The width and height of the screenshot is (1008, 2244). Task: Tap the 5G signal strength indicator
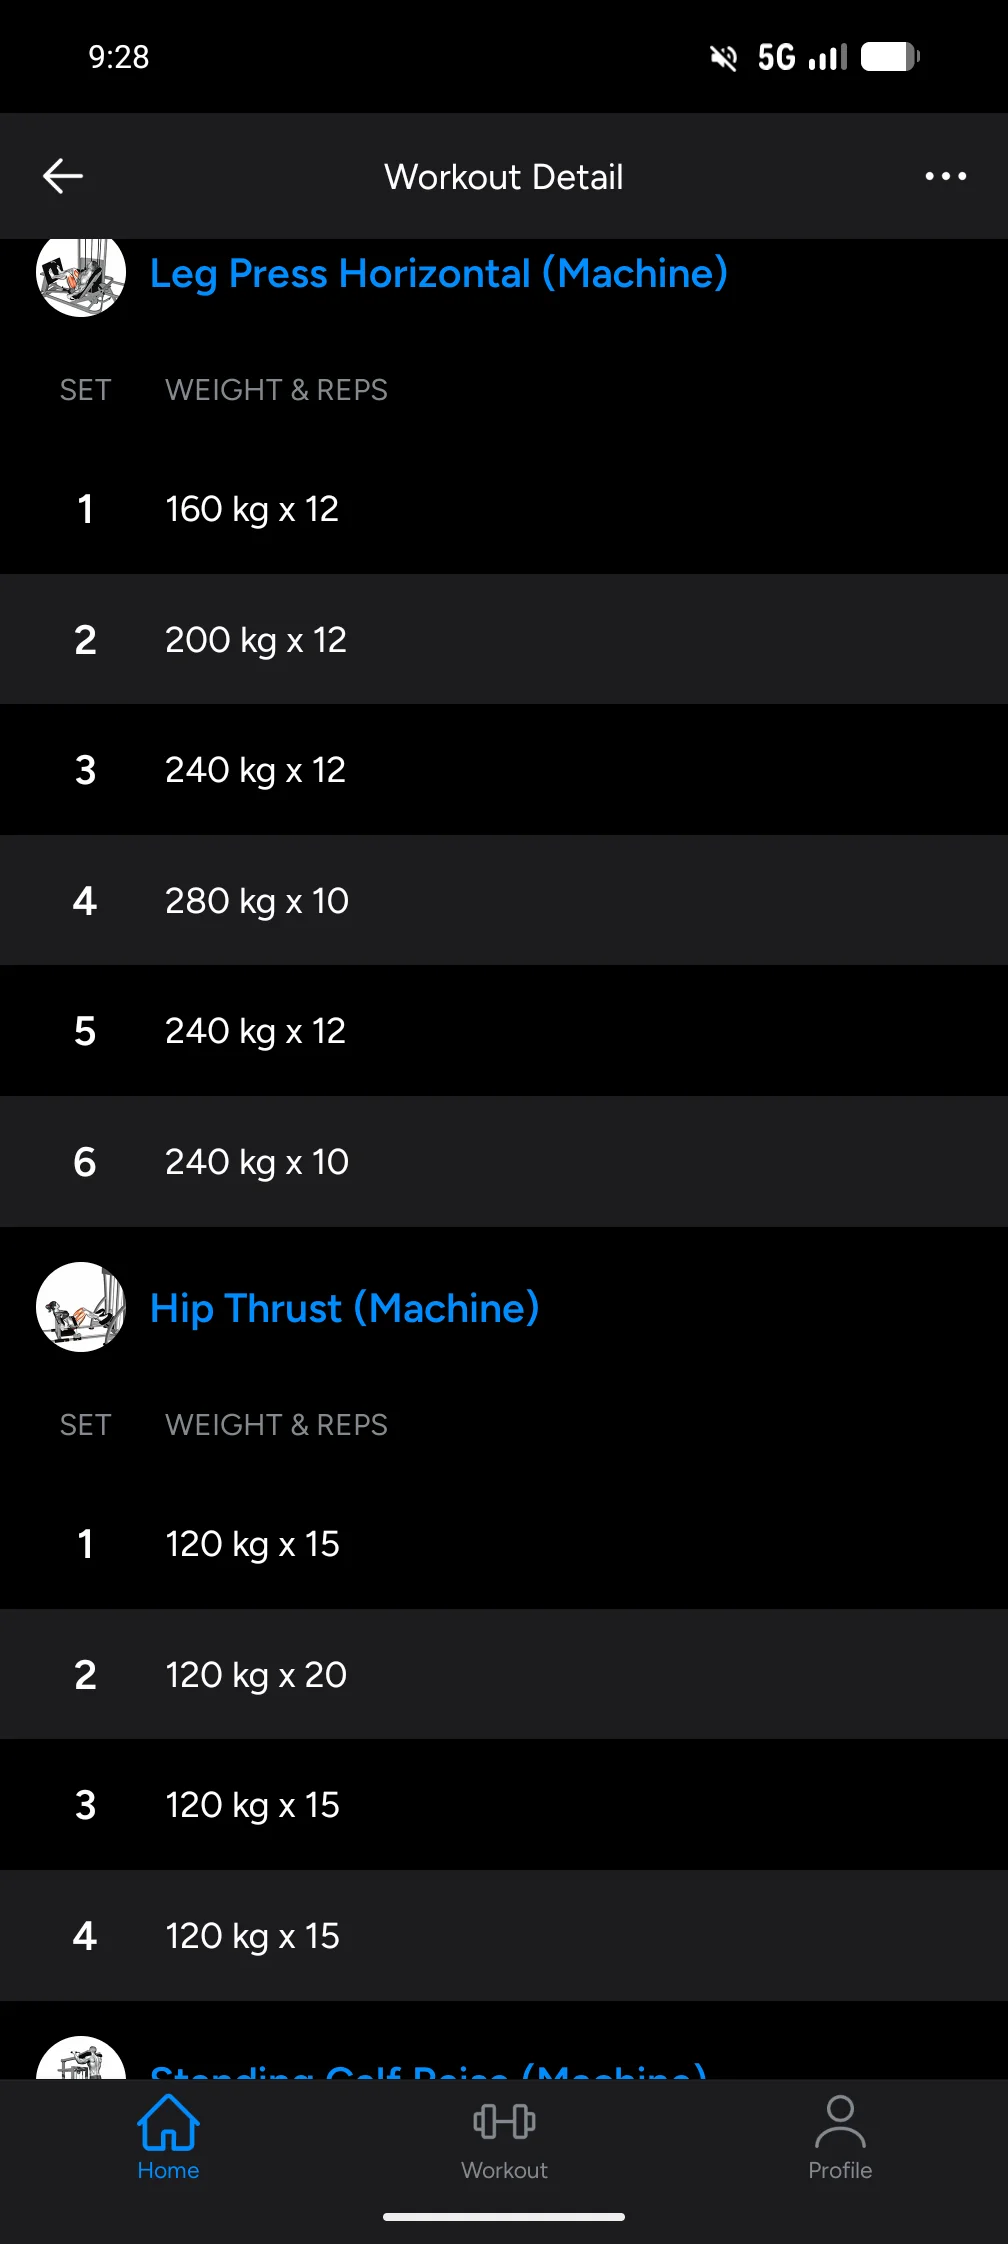[x=802, y=57]
